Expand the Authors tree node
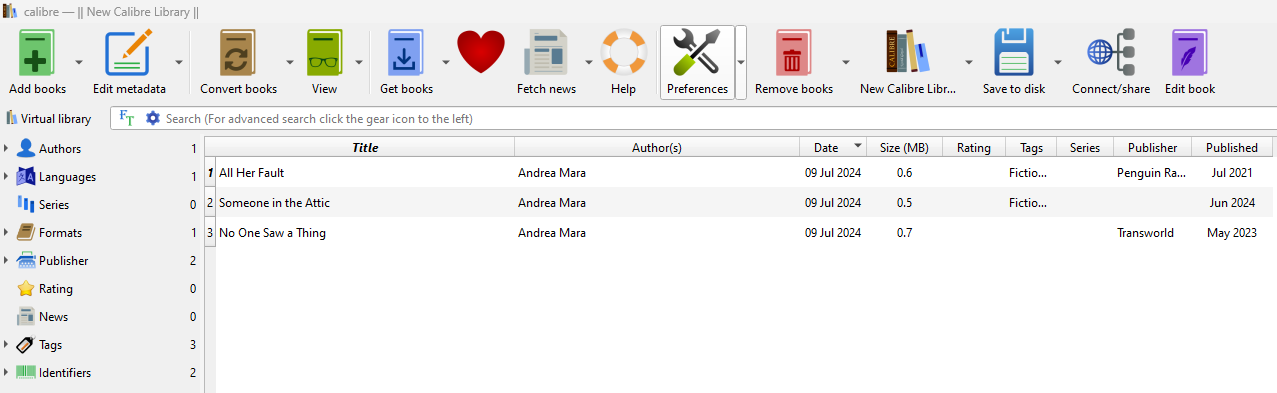This screenshot has width=1277, height=393. click(x=6, y=149)
